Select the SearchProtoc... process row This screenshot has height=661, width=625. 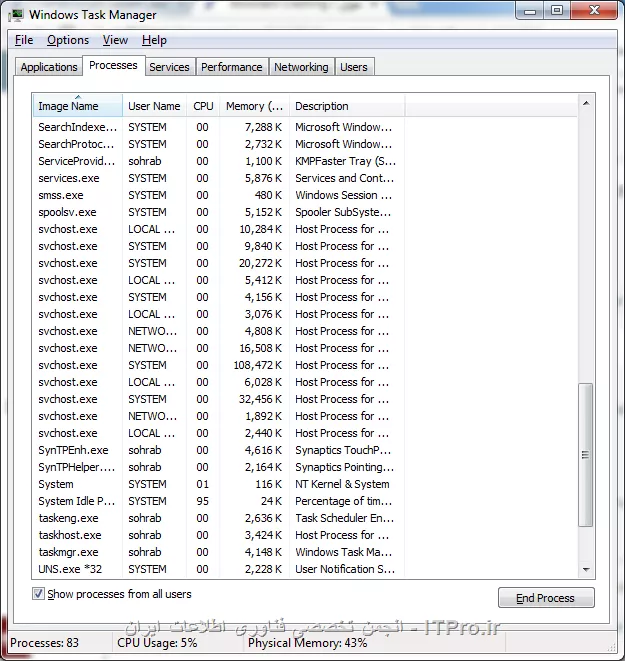(219, 144)
